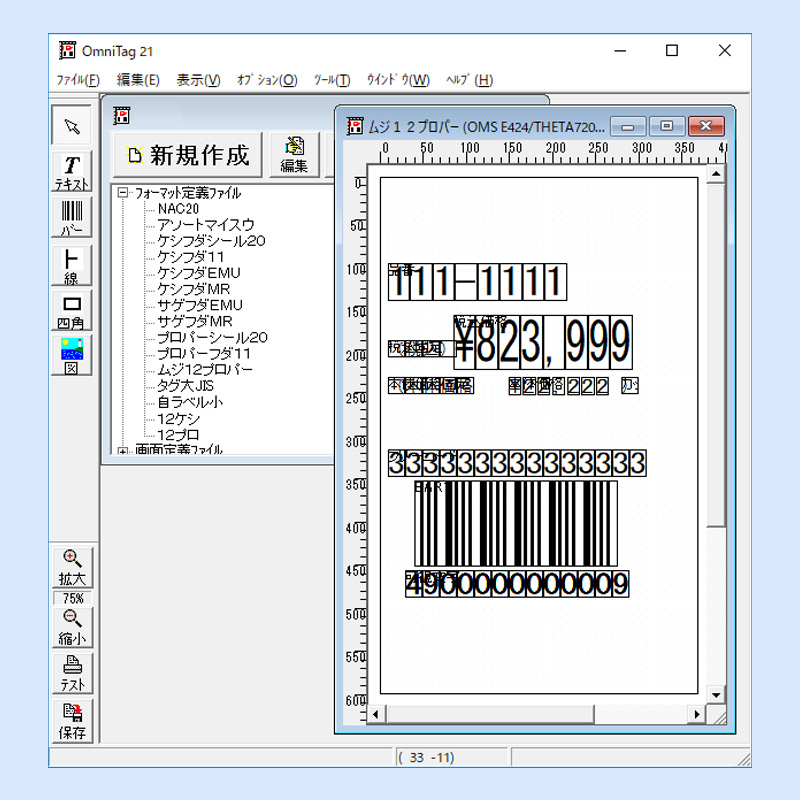Screen dimensions: 800x800
Task: Click the 拡大 zoom in button
Action: [x=72, y=567]
